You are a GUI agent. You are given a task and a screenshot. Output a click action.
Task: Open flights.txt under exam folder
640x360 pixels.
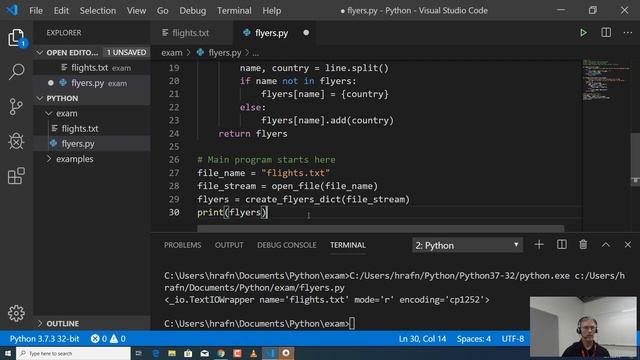[92, 128]
